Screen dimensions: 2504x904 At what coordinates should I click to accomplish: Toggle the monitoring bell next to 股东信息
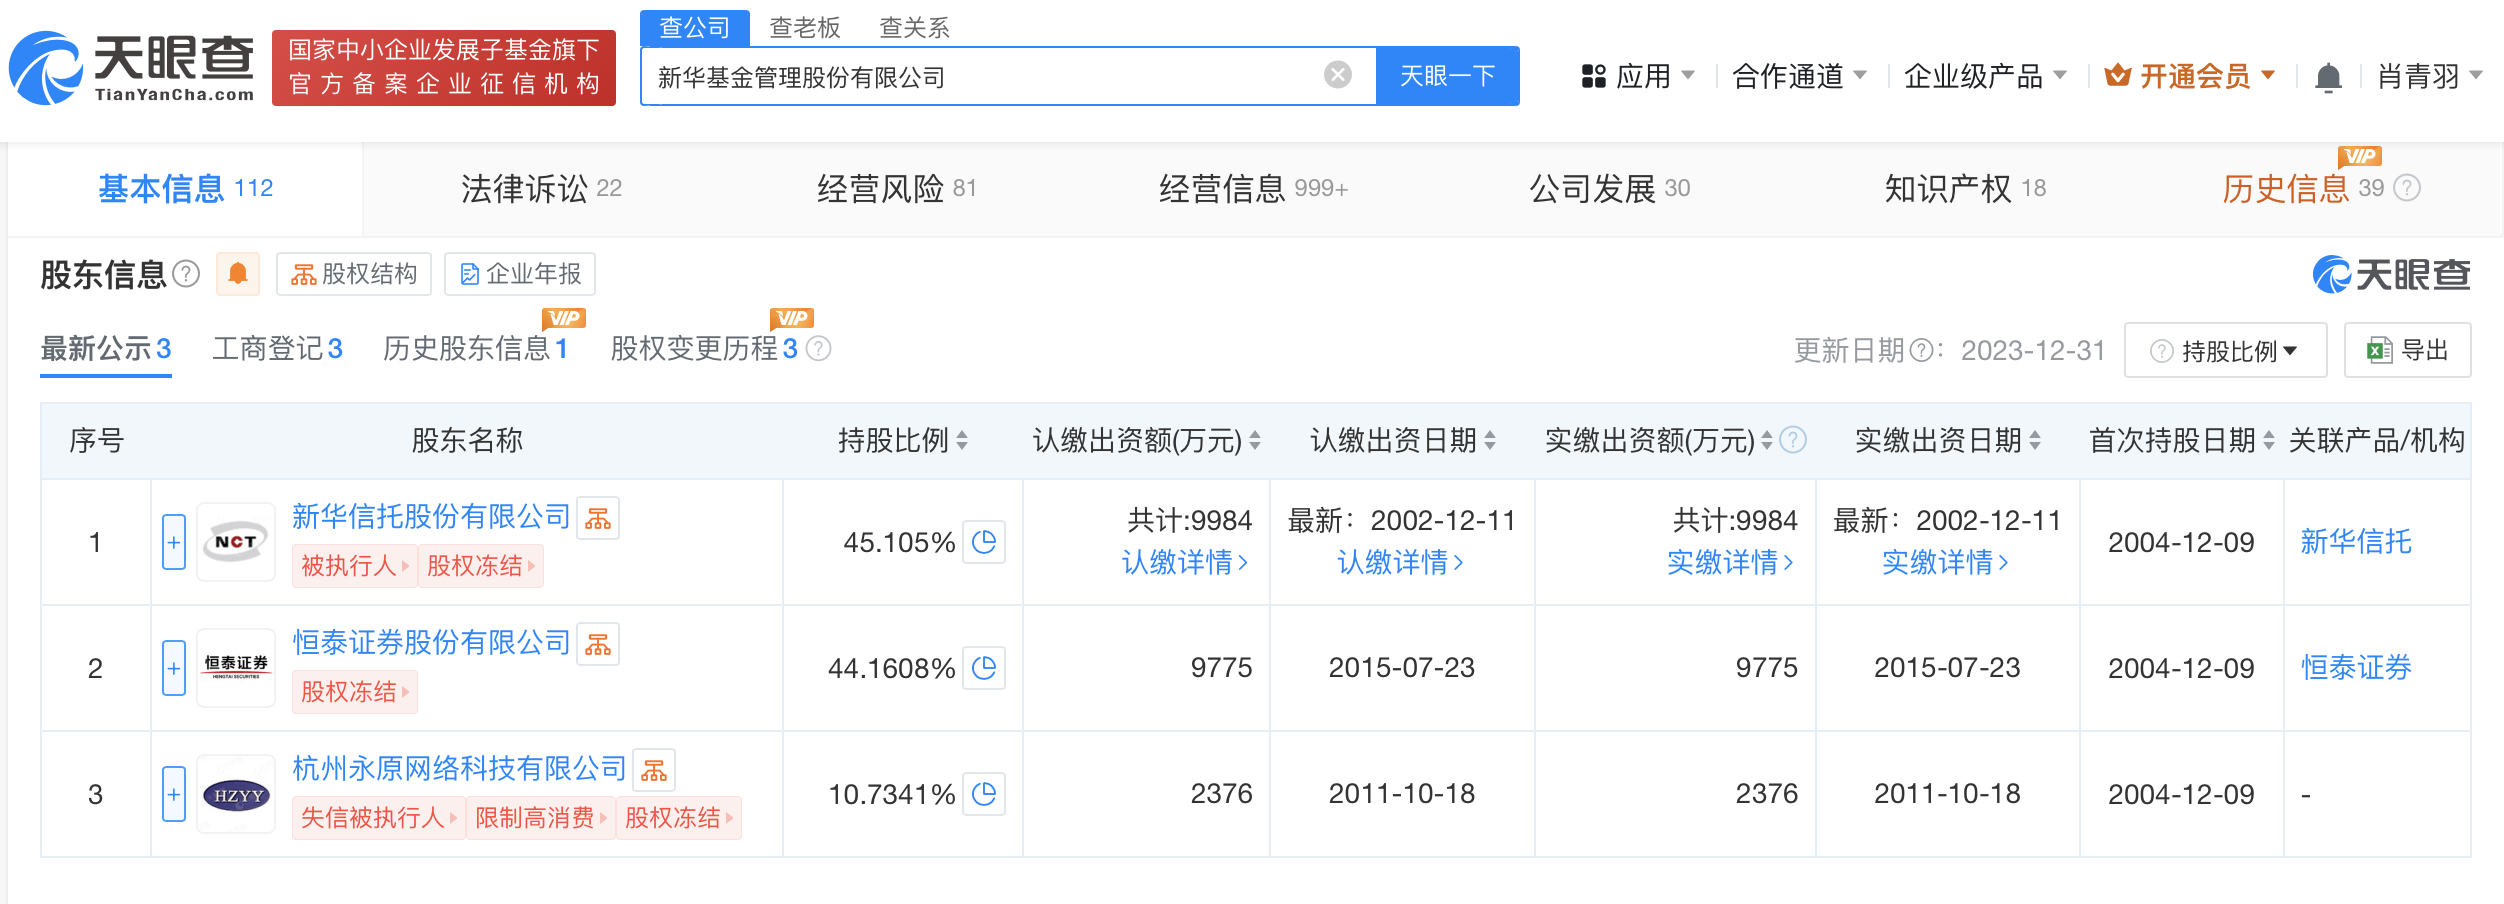click(x=239, y=274)
